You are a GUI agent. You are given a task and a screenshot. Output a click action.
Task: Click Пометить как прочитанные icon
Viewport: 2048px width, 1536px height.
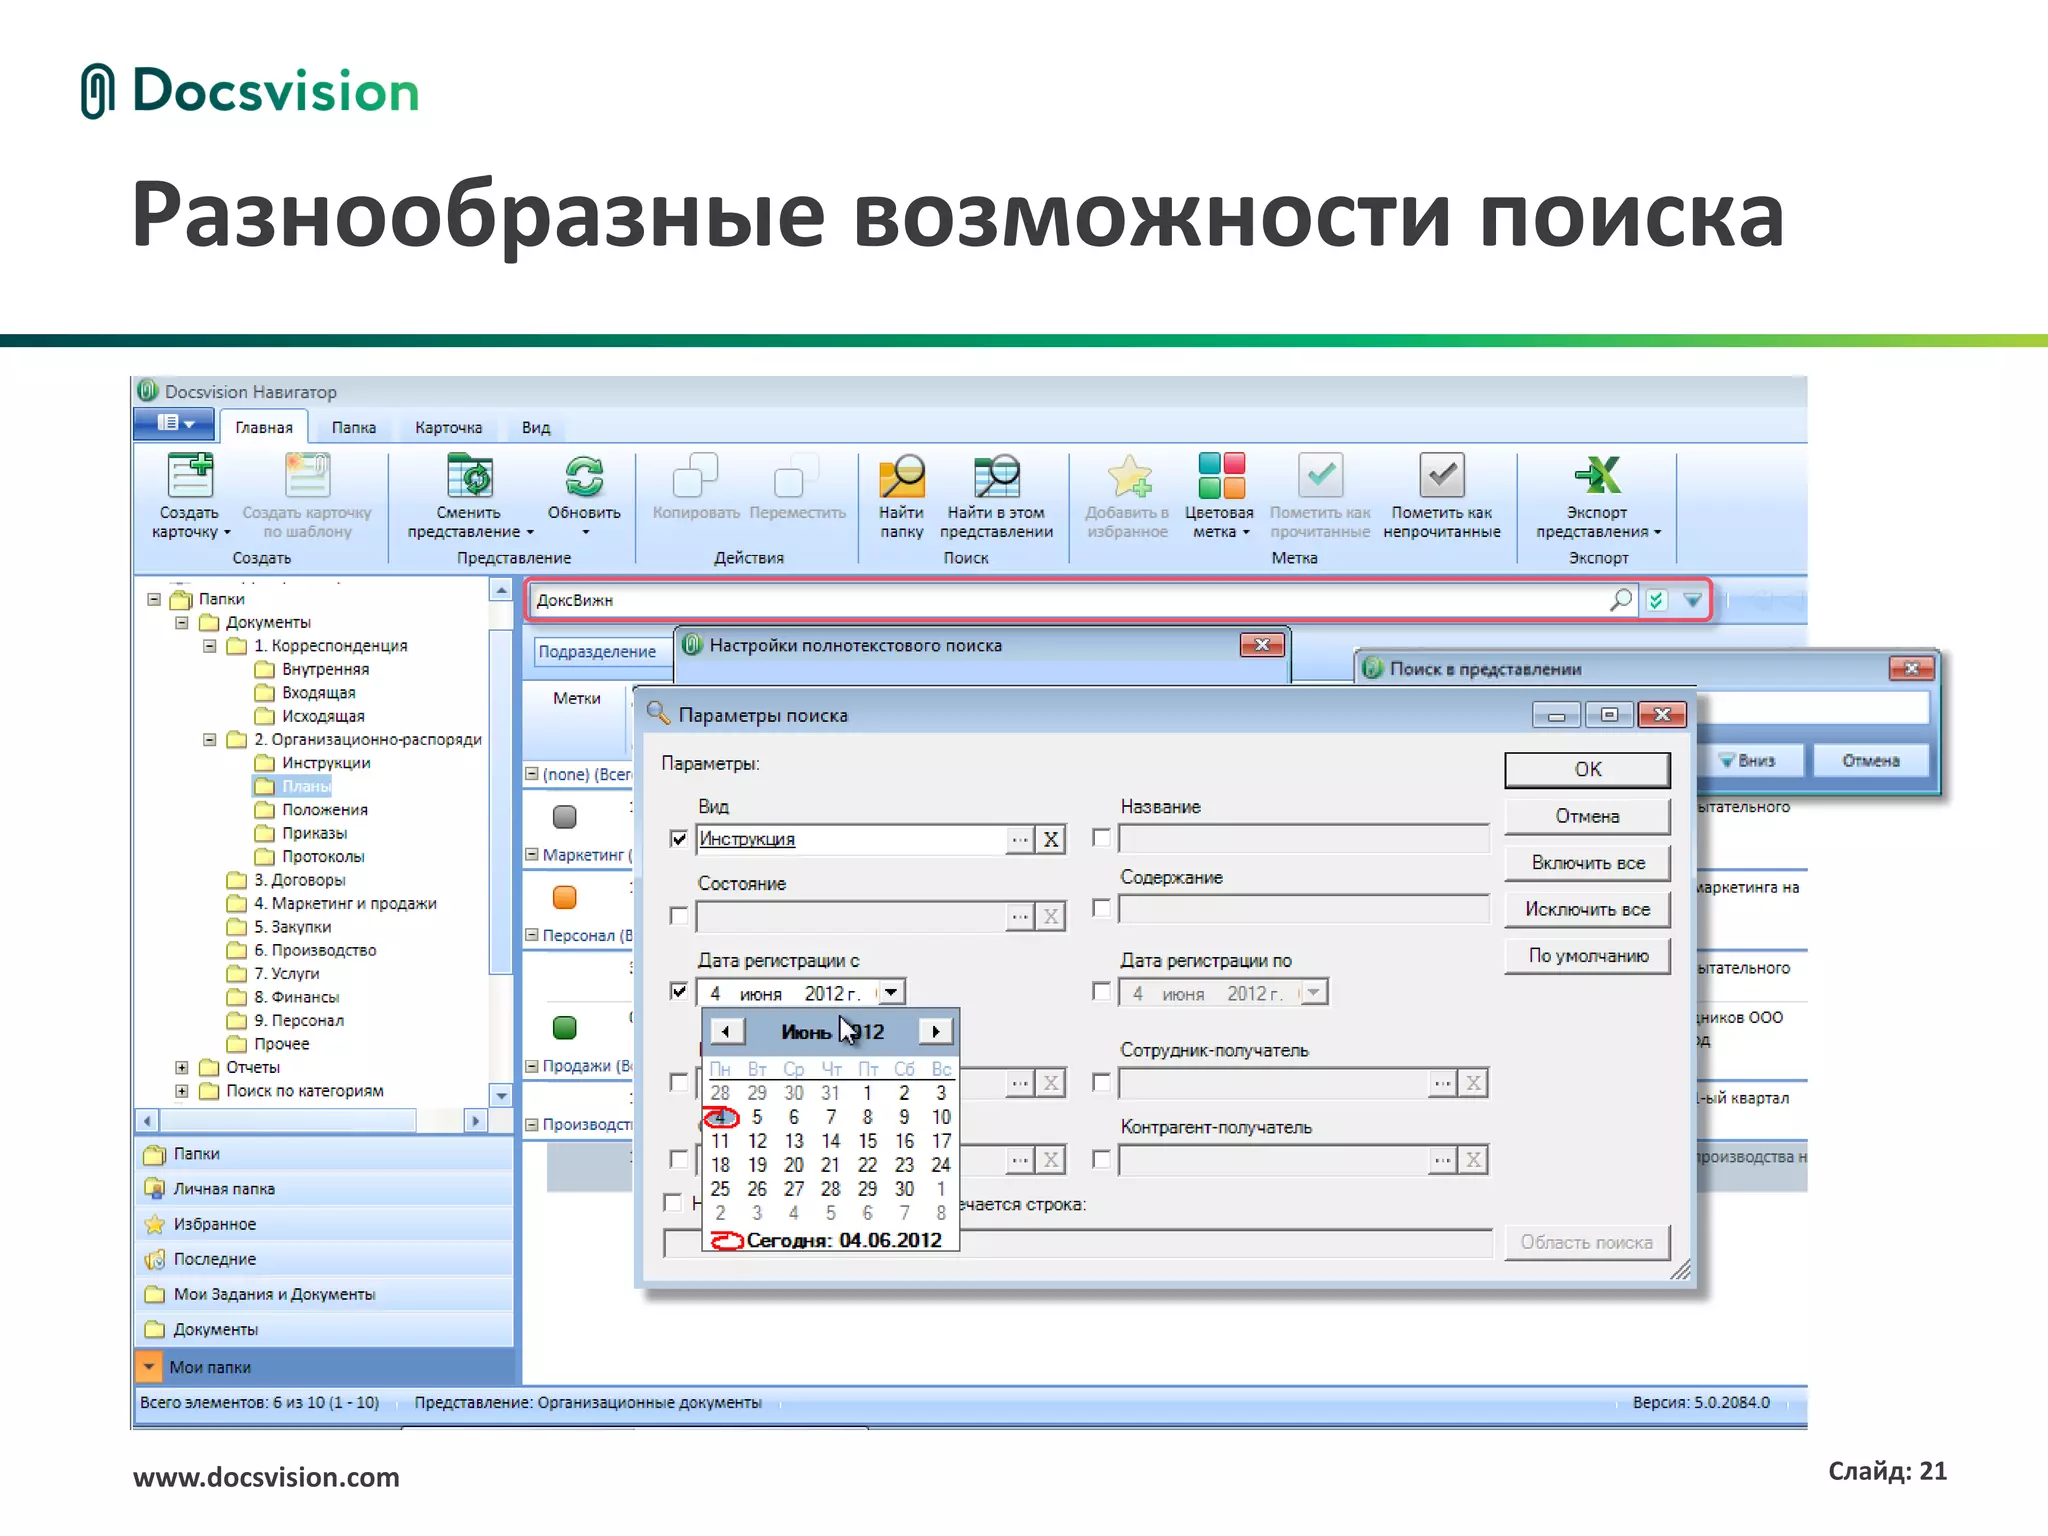tap(1320, 476)
